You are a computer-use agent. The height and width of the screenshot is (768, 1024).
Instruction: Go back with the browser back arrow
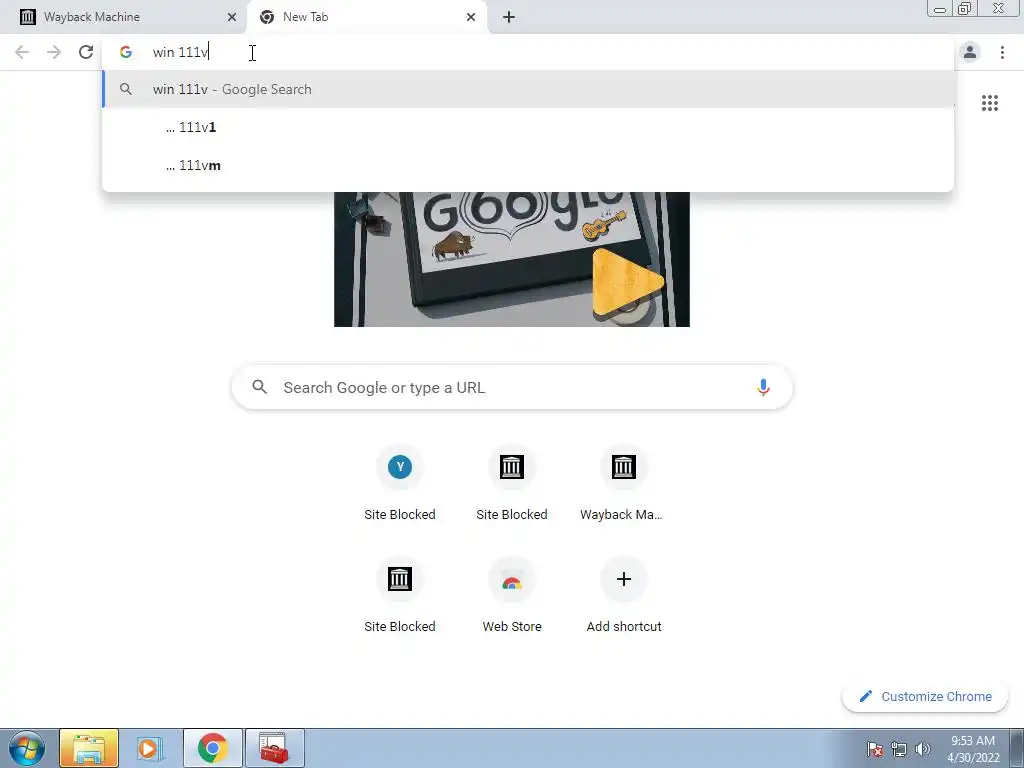22,52
